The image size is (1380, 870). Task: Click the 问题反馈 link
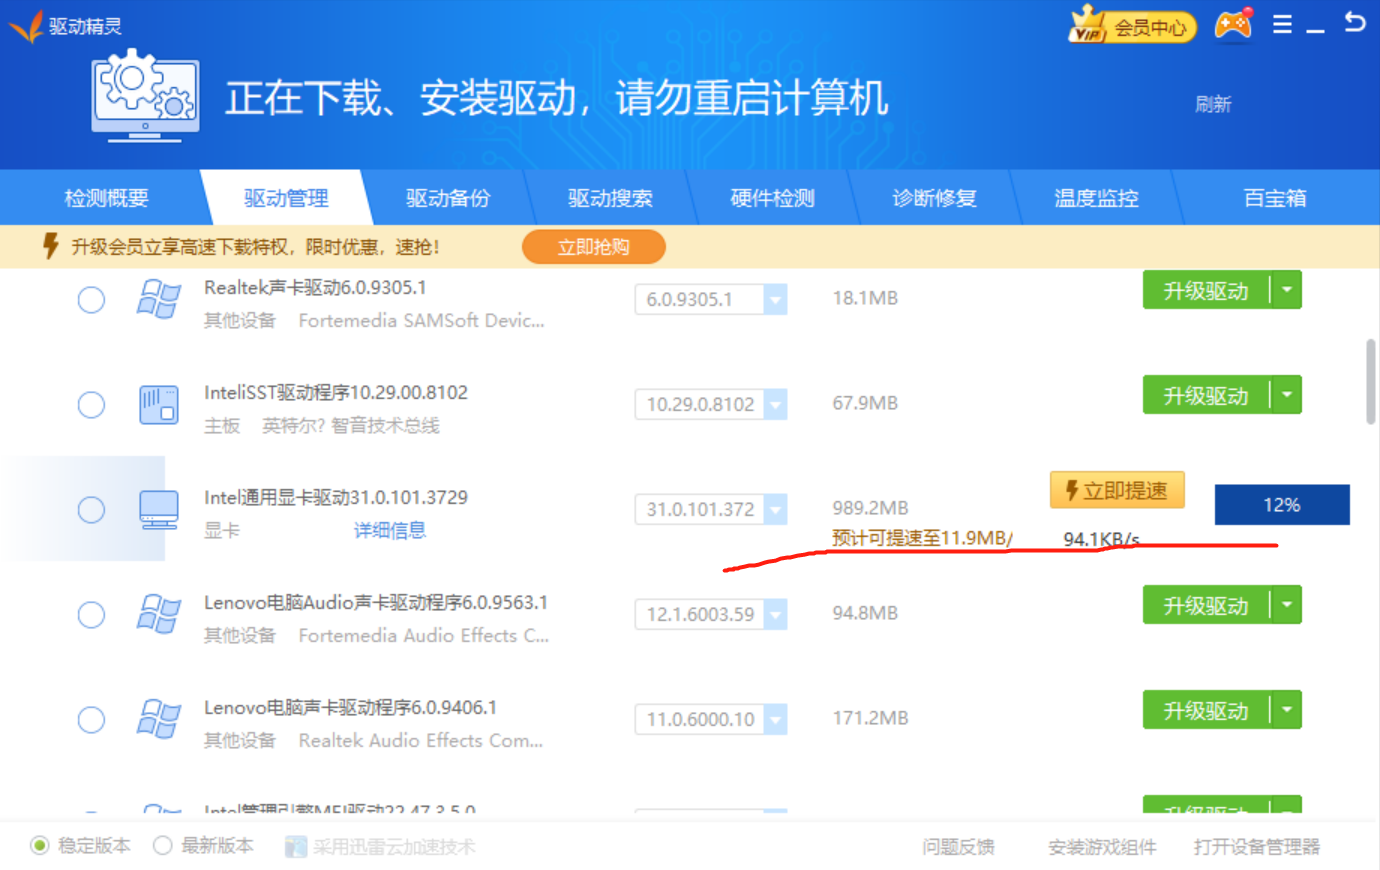point(958,847)
